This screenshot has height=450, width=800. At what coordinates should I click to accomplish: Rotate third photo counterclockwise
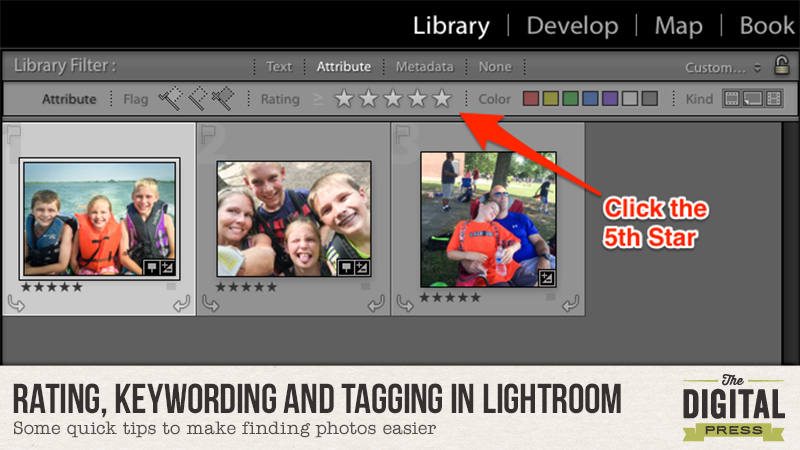[x=405, y=304]
